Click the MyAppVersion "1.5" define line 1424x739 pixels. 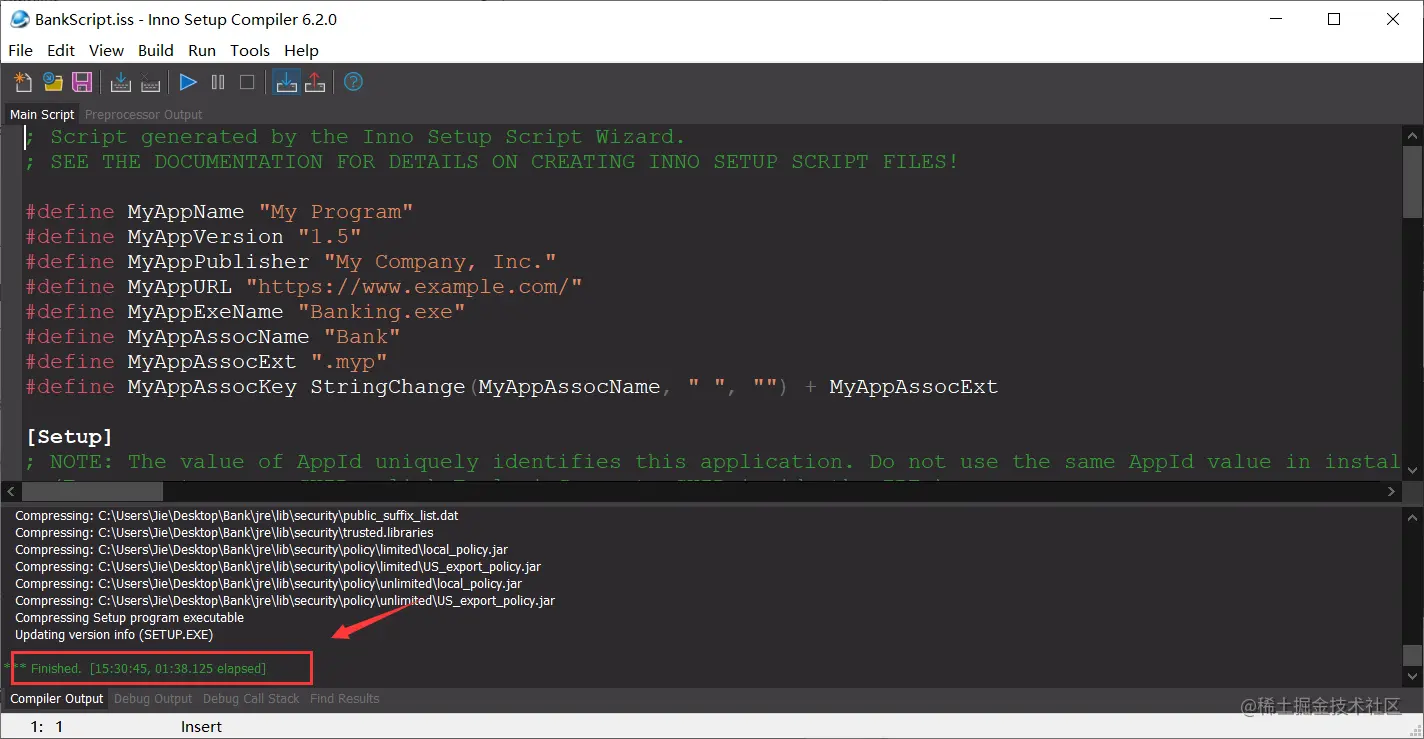point(193,237)
